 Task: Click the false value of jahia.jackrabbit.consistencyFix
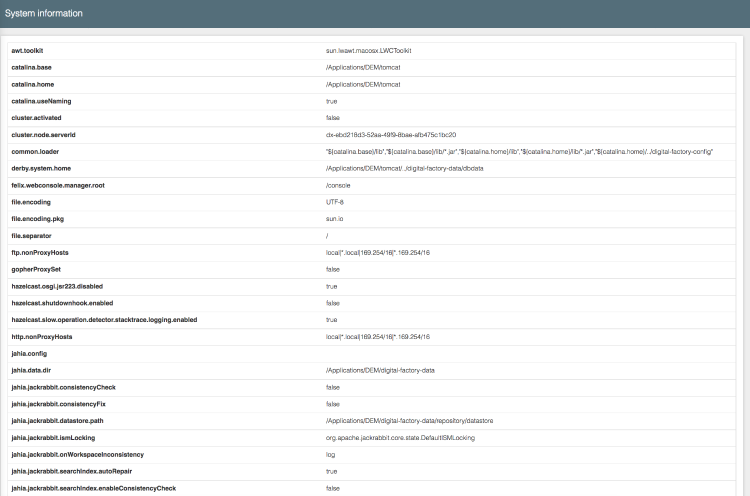click(332, 404)
